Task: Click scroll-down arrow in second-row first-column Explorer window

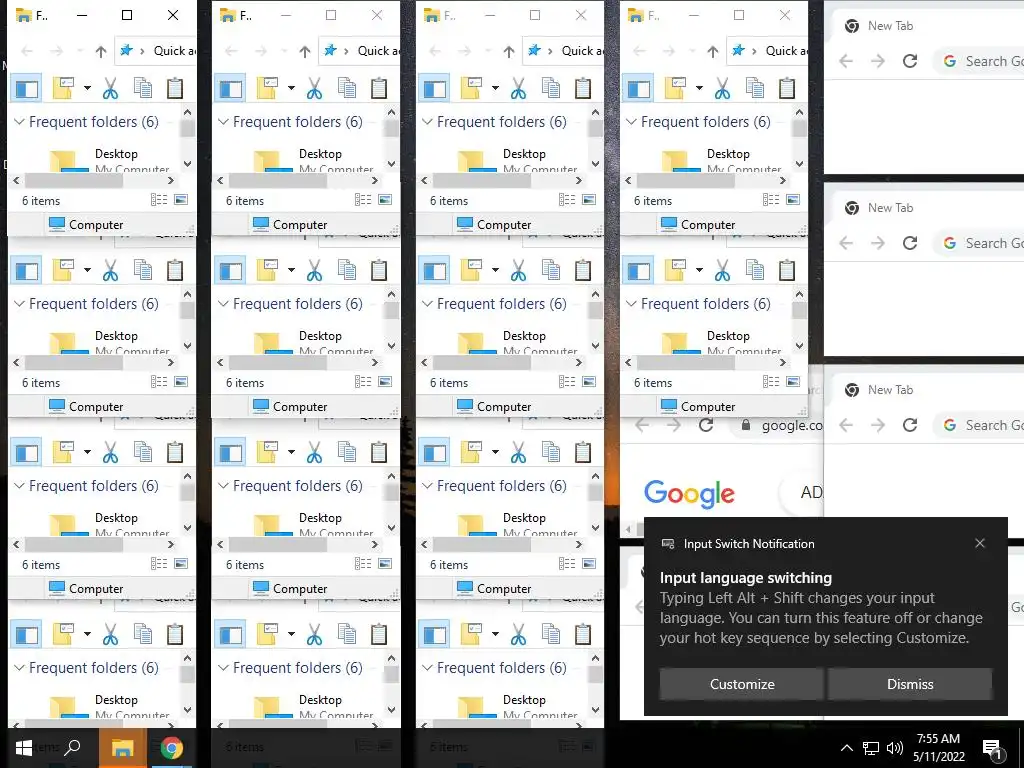Action: (187, 345)
